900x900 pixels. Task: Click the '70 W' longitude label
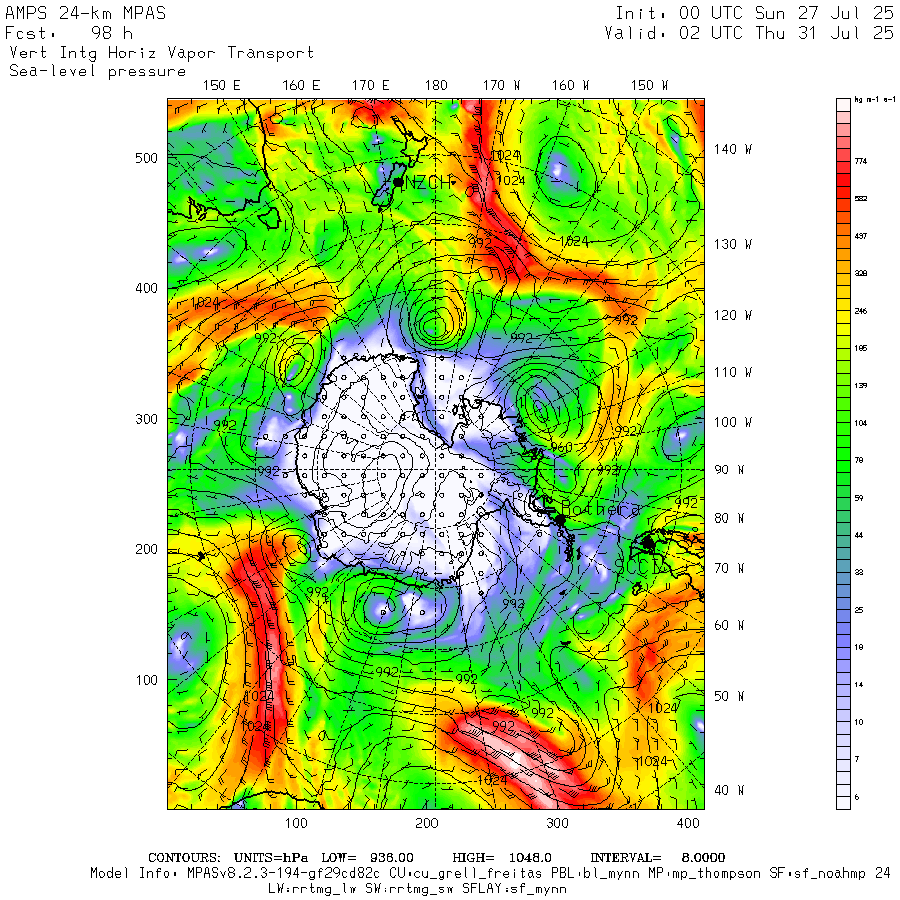729,568
